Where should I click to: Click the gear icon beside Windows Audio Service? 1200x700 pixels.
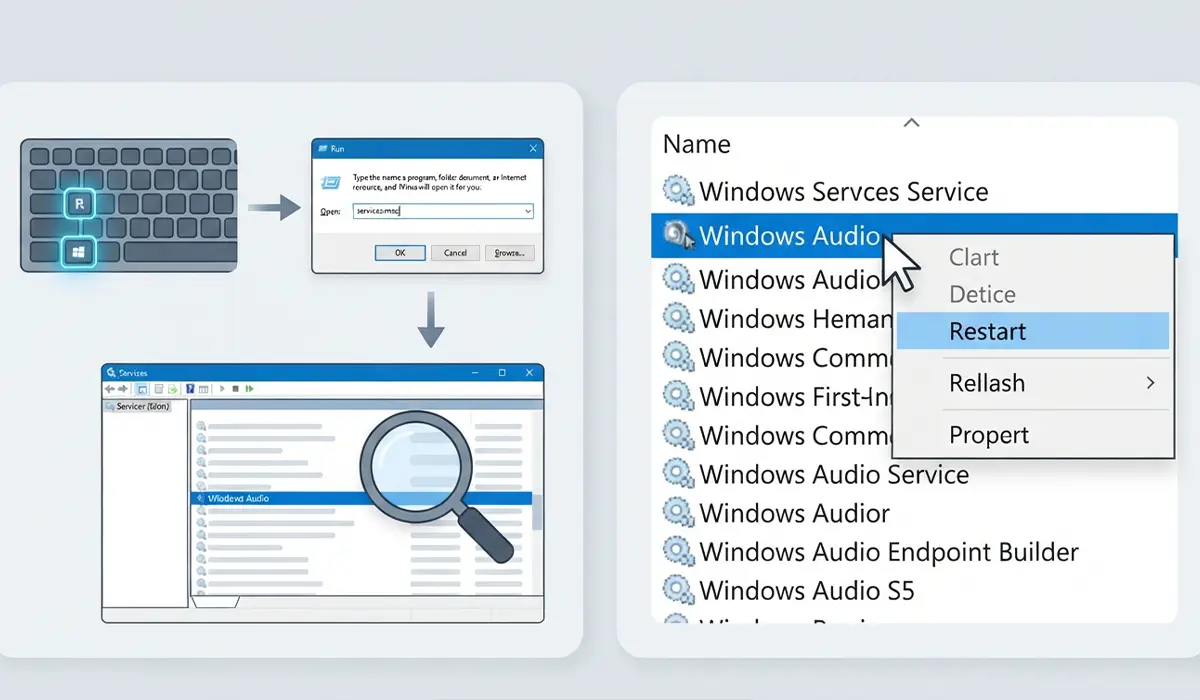tap(679, 474)
